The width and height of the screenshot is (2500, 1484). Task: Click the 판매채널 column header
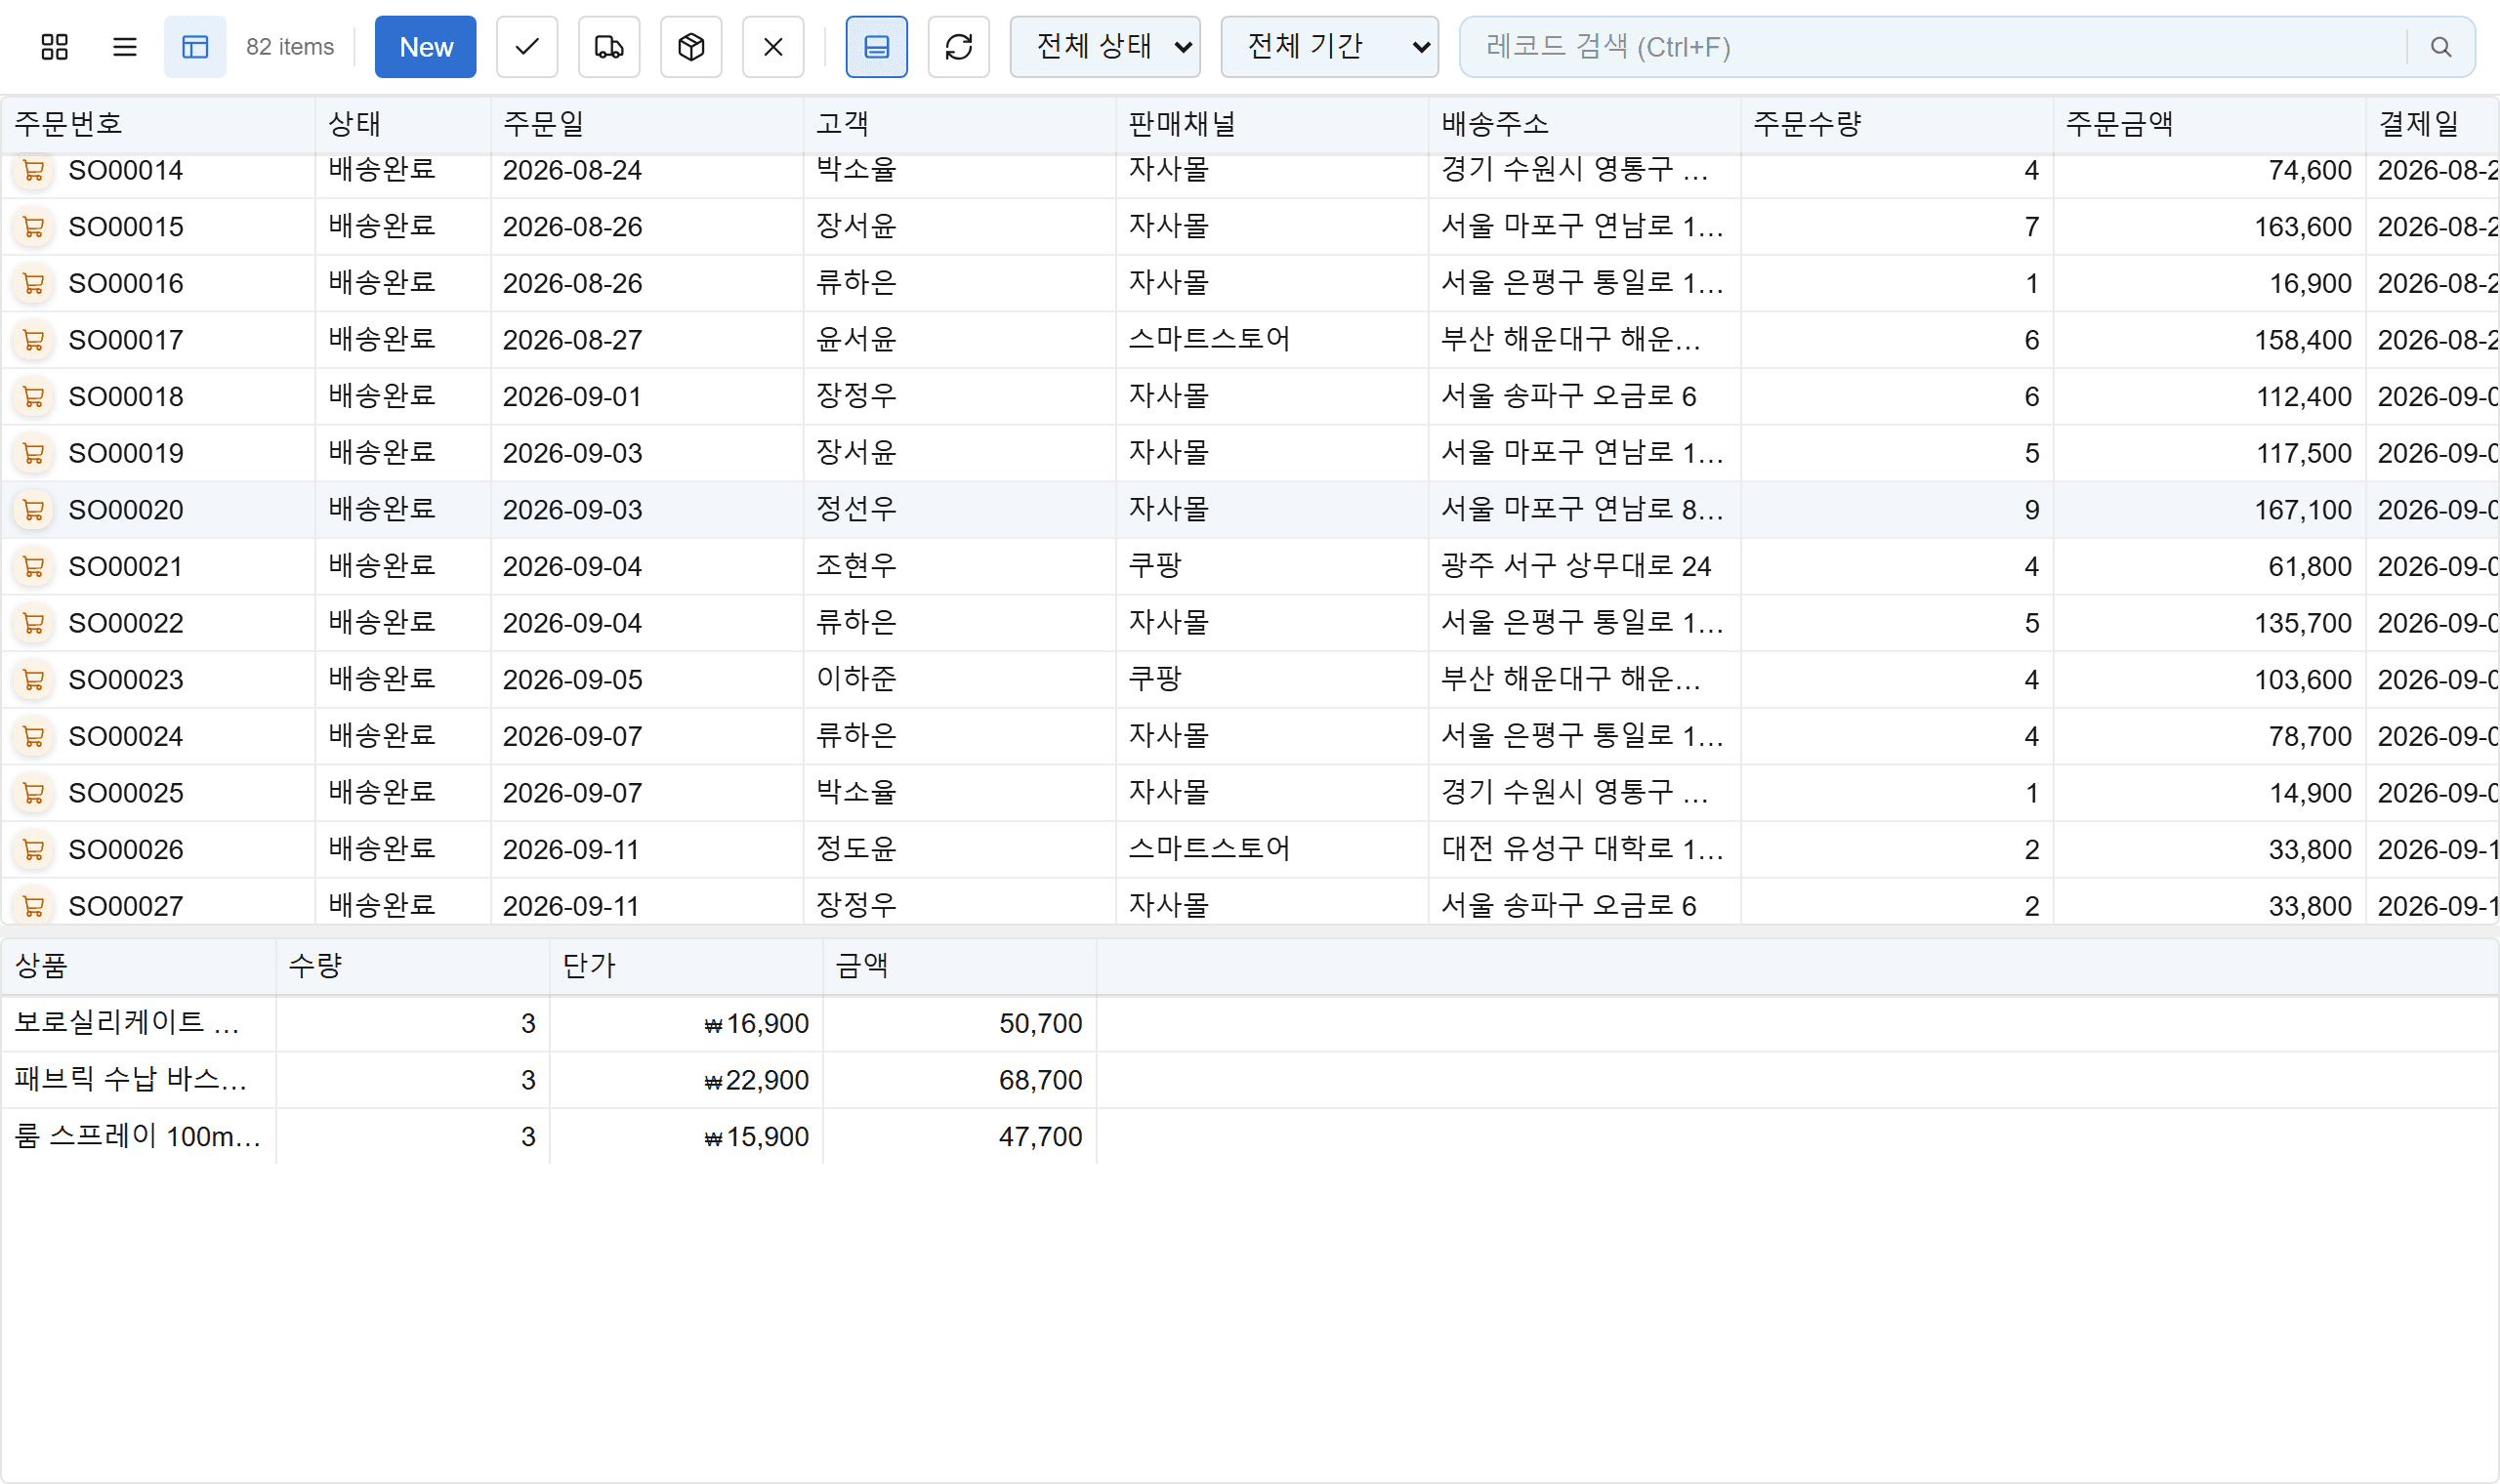(x=1272, y=124)
